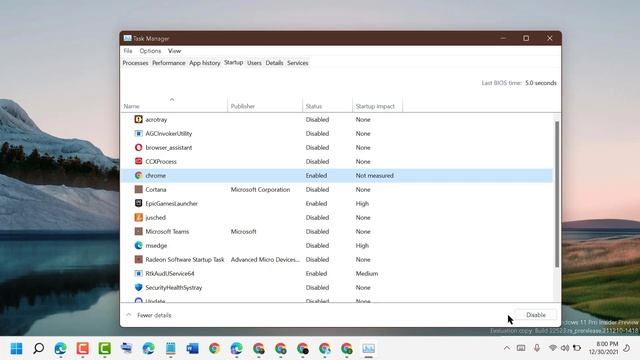The height and width of the screenshot is (360, 640).
Task: Open the taskbar clock and date
Action: pyautogui.click(x=604, y=348)
